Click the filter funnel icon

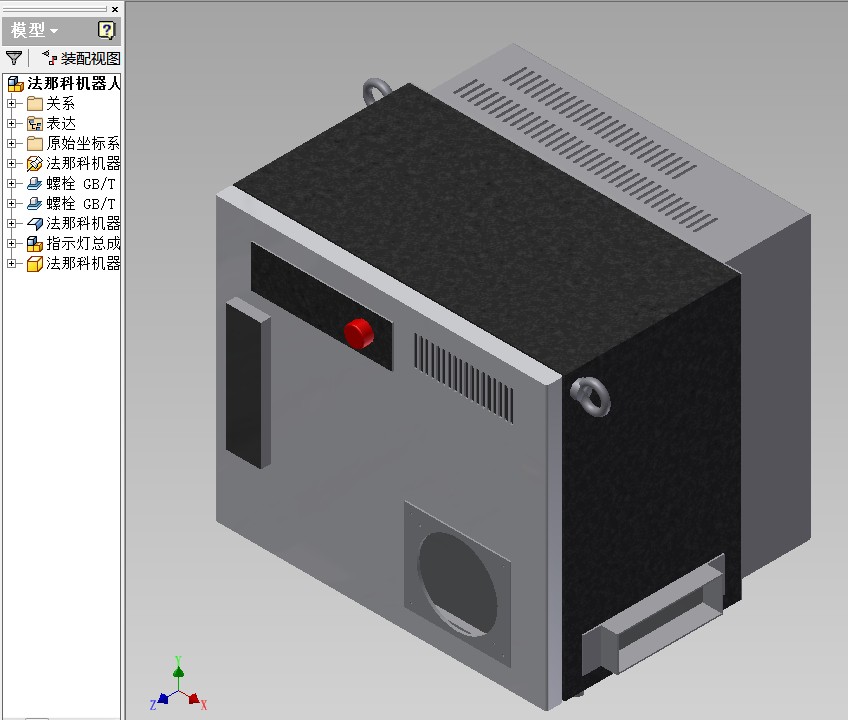coord(14,58)
